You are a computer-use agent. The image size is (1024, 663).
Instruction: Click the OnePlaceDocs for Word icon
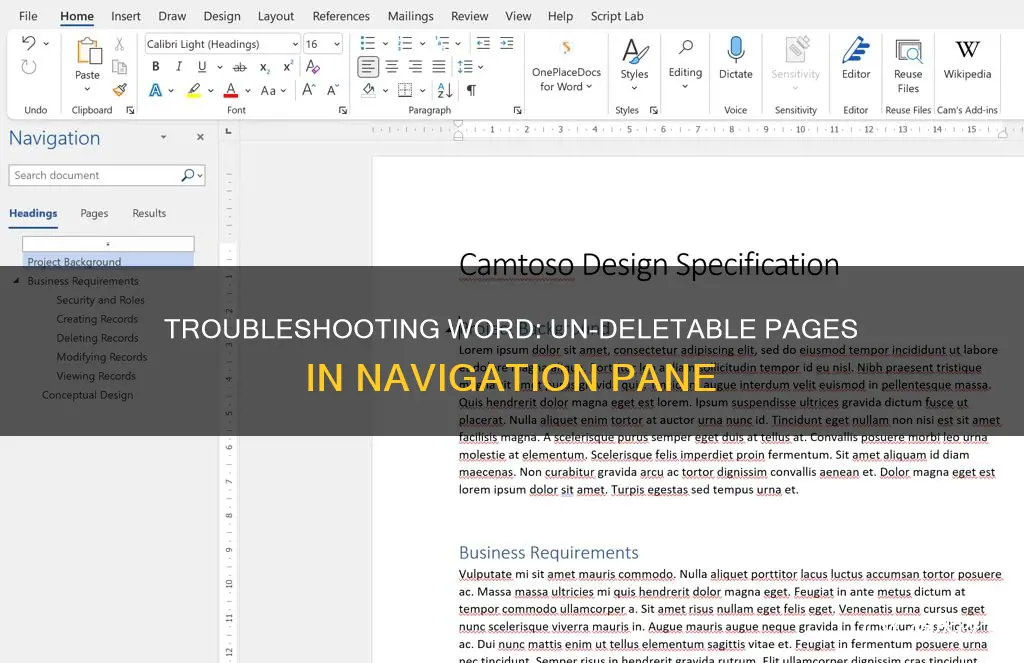click(566, 48)
